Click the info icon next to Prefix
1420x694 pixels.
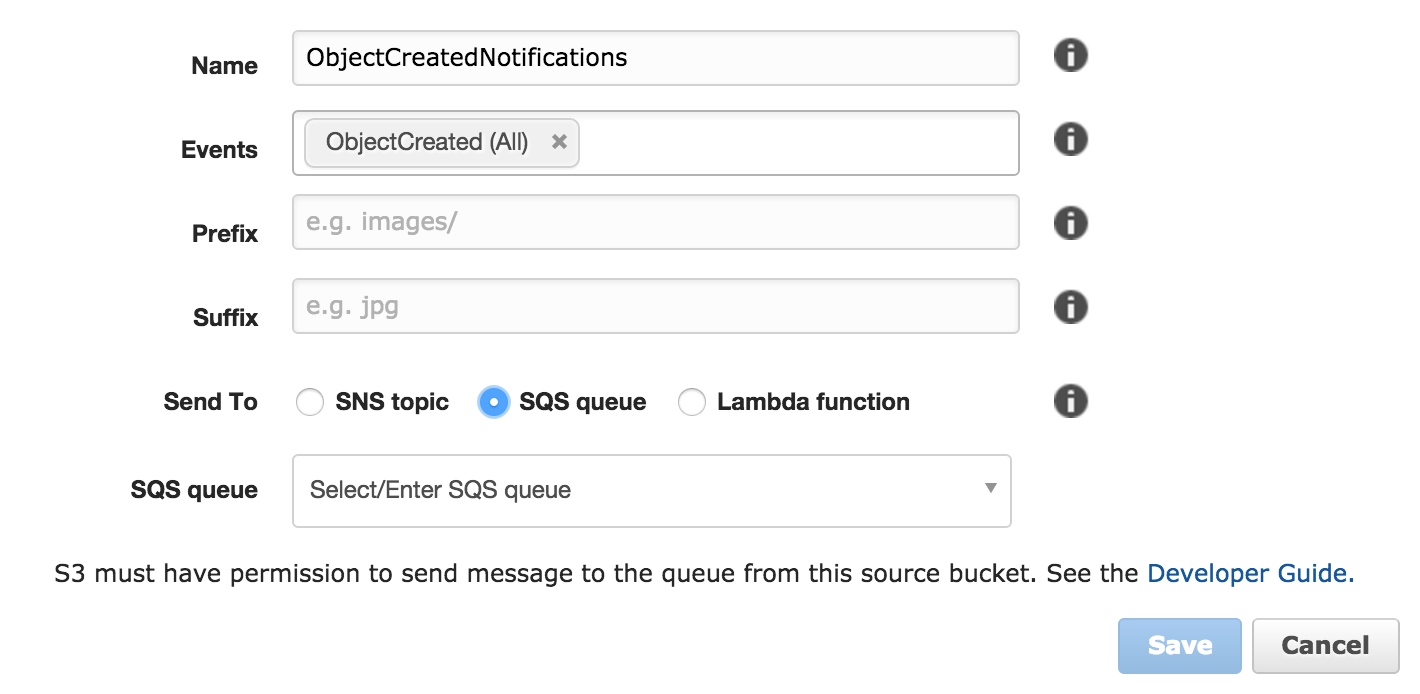1069,223
